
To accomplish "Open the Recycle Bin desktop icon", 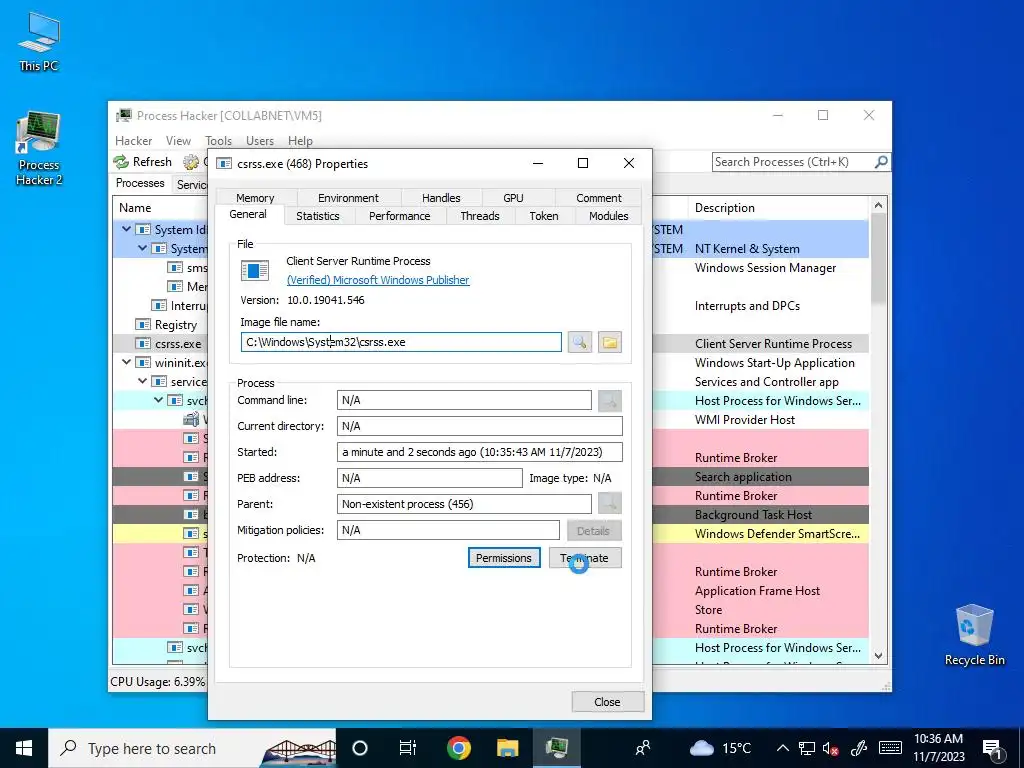I will point(974,635).
